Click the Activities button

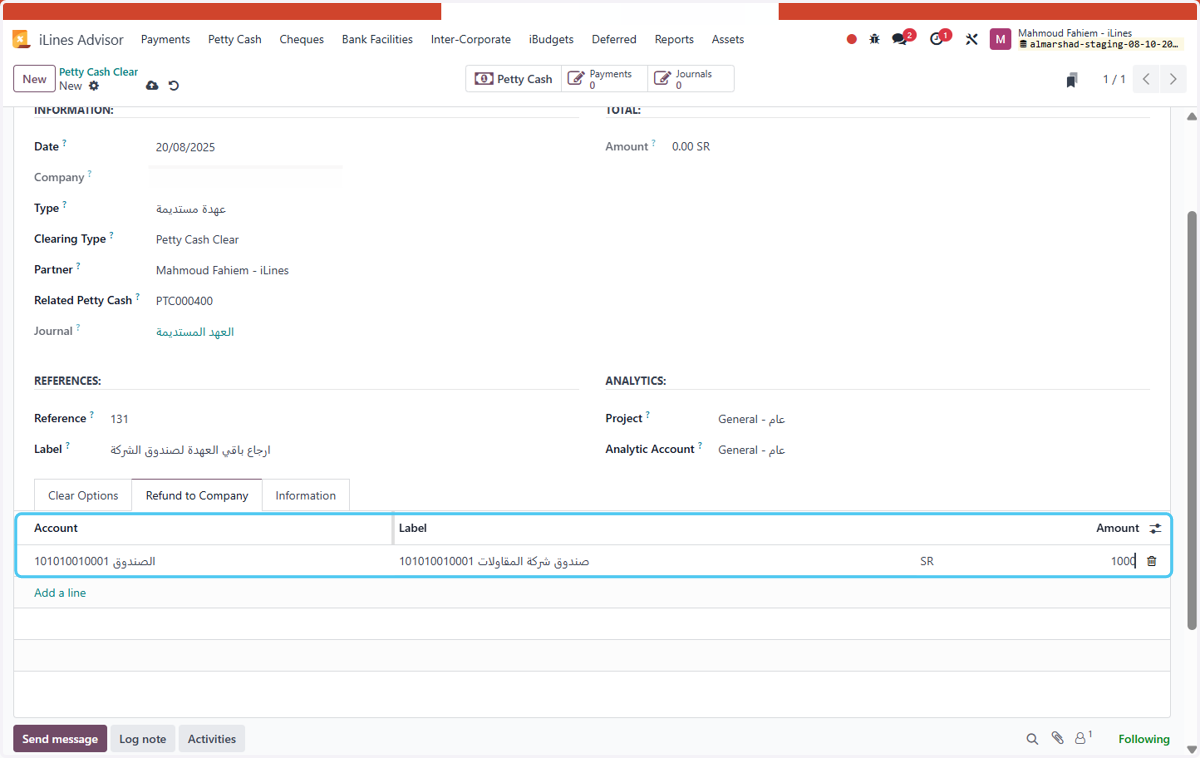point(212,739)
